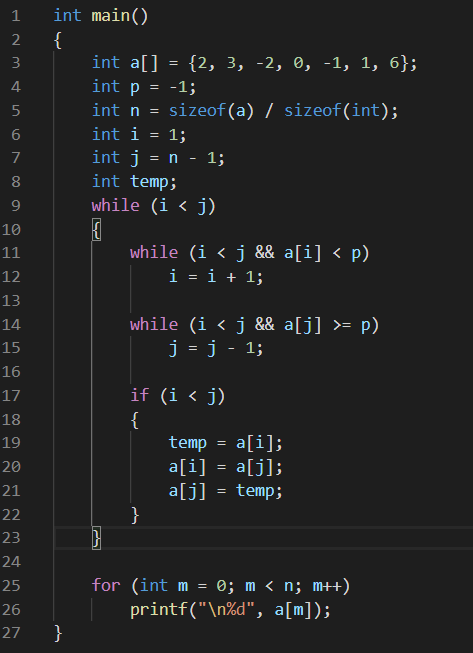Viewport: 473px width, 653px height.
Task: Click the first 'sizeof' keyword before (a)
Action: click(x=197, y=110)
